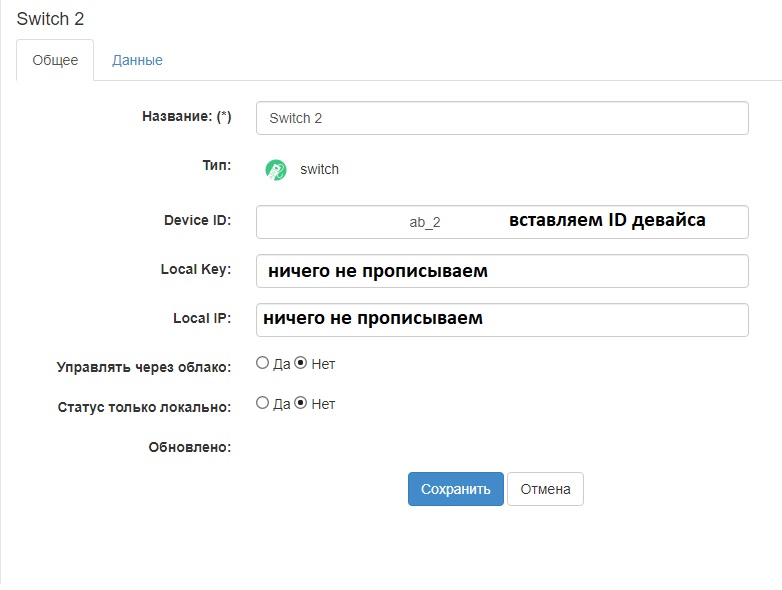Select Нет for Статус только локально
Screen dimensions: 782x590
(300, 402)
